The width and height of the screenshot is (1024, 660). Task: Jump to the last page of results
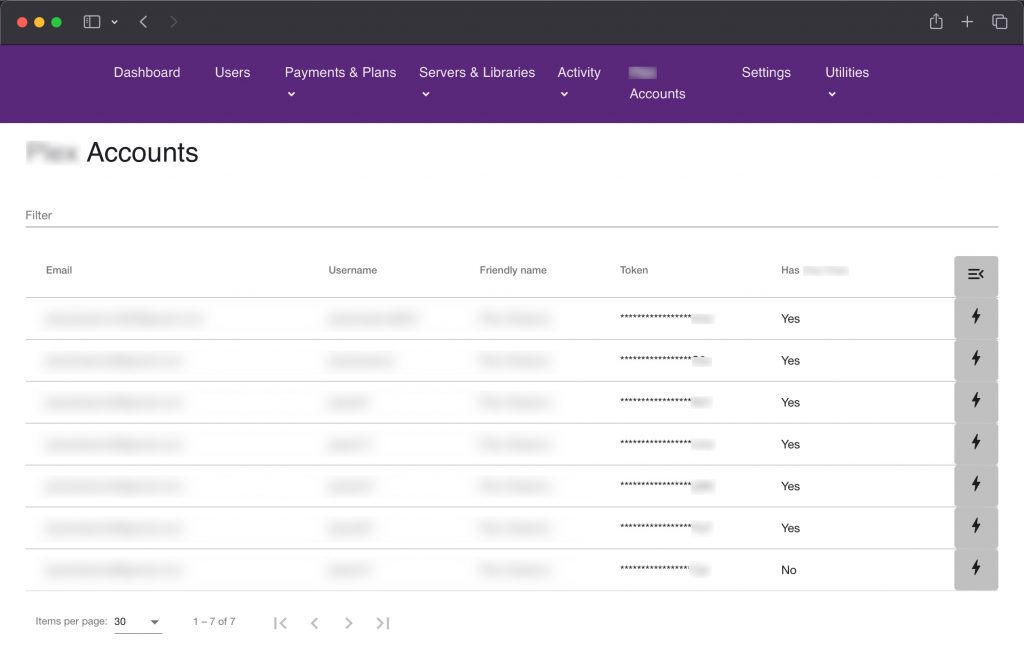point(382,623)
